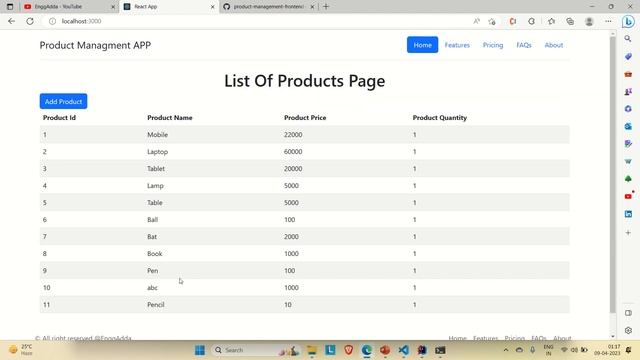Open PowerPoint from the taskbar
This screenshot has height=360, width=640.
(x=385, y=350)
